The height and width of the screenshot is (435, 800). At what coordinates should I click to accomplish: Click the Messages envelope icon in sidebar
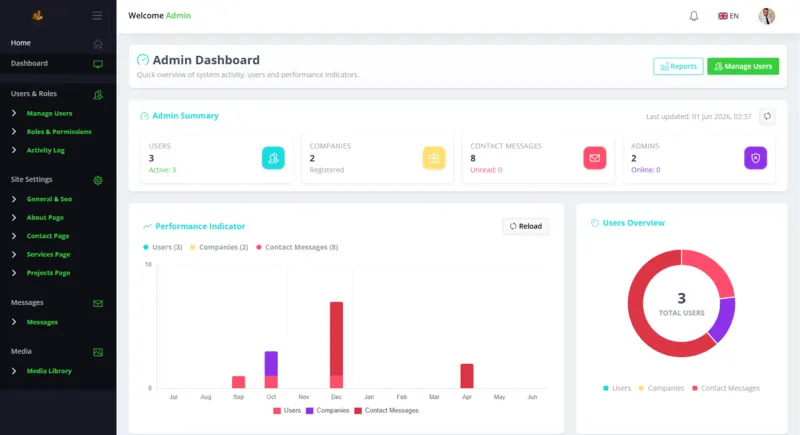[98, 303]
